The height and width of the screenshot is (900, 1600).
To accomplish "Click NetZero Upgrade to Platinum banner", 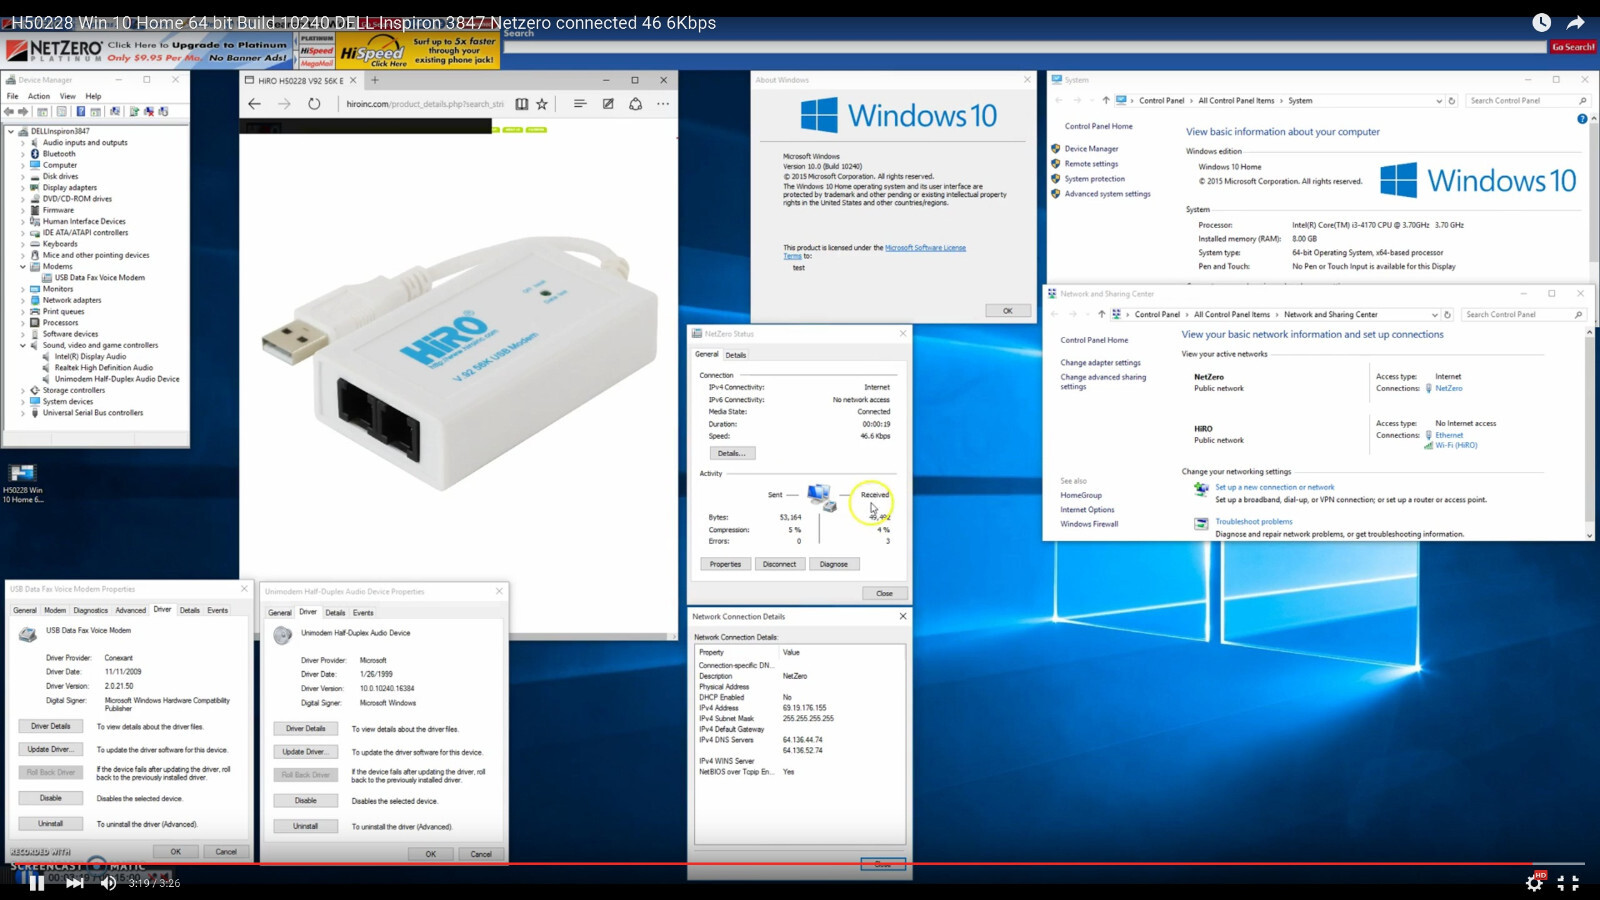I will (148, 50).
